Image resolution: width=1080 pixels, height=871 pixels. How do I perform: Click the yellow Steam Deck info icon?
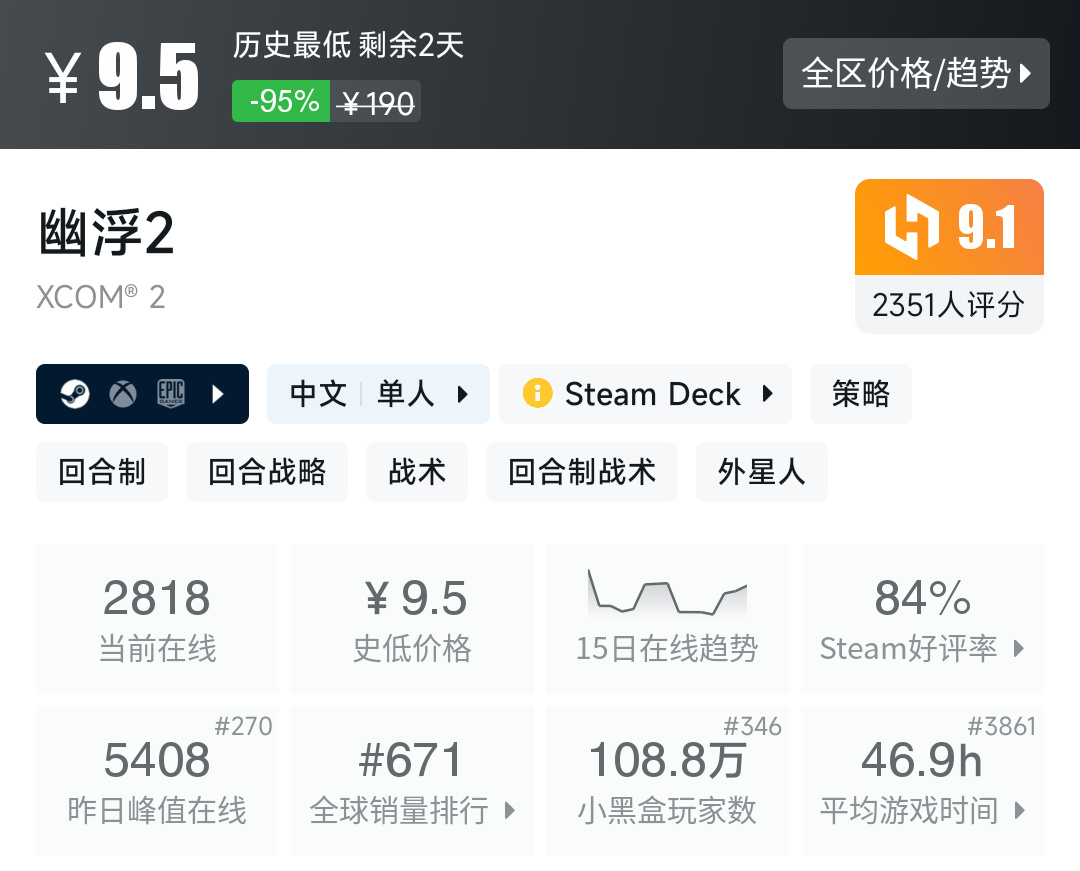tap(537, 394)
